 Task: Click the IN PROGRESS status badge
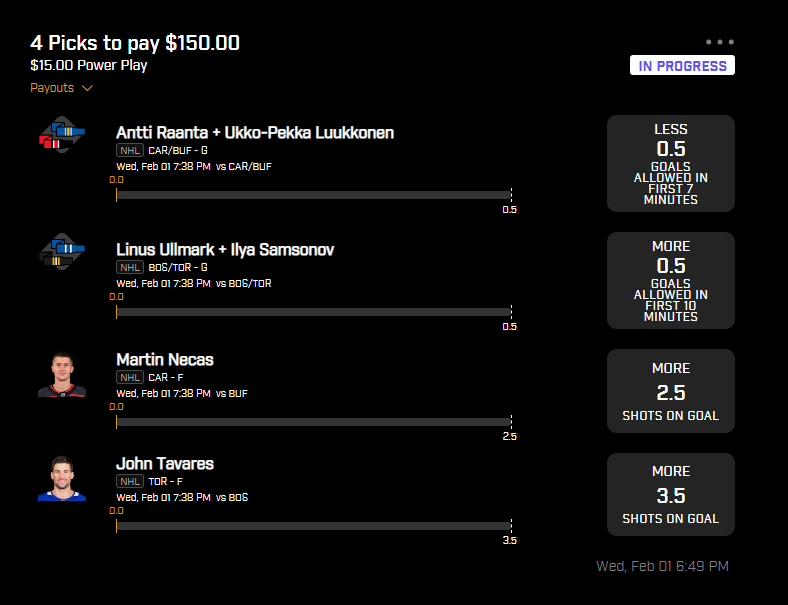[x=682, y=65]
